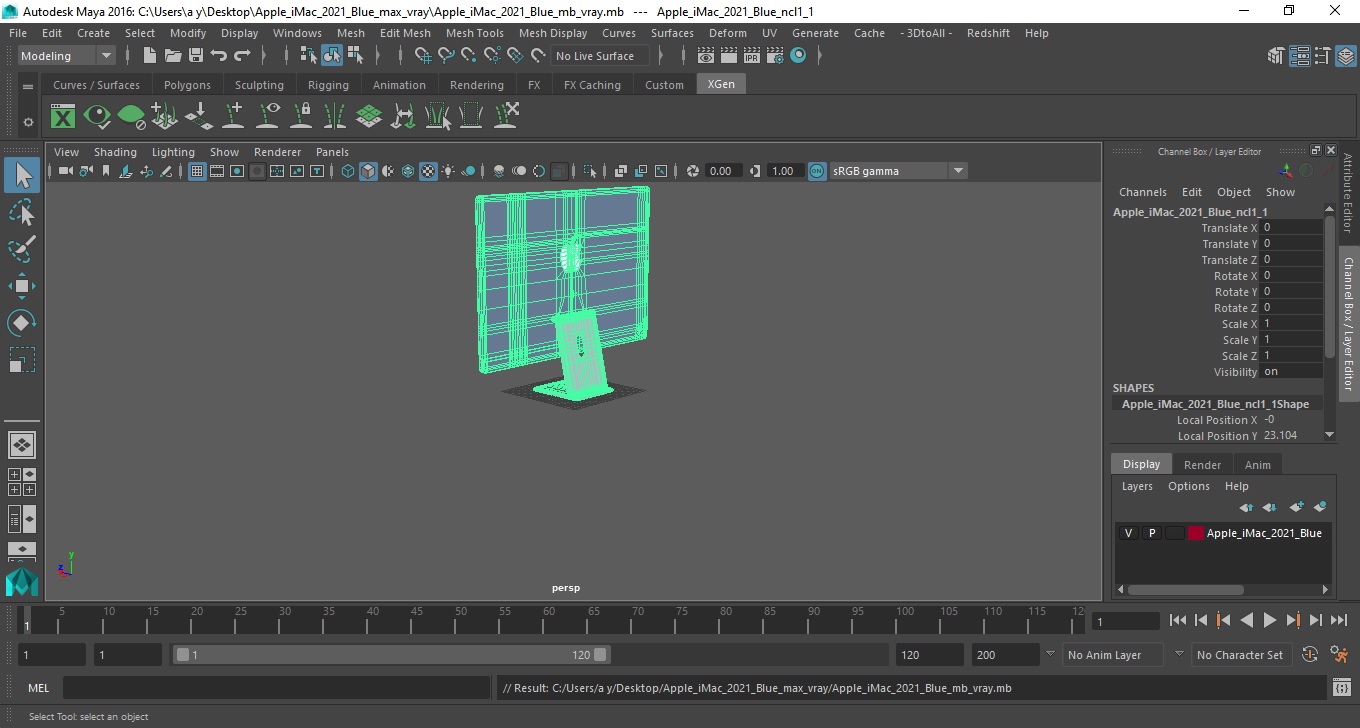Choose the Move tool in toolbox

coord(22,286)
